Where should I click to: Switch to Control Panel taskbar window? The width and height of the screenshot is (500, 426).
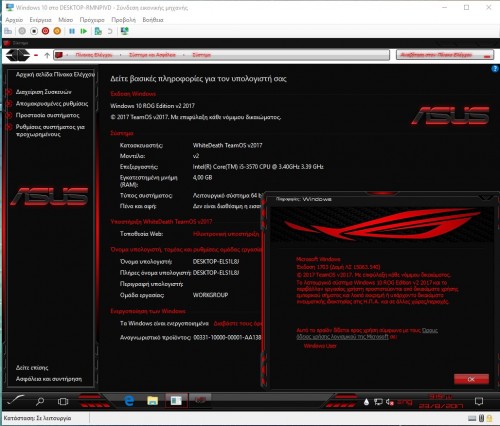[176, 400]
